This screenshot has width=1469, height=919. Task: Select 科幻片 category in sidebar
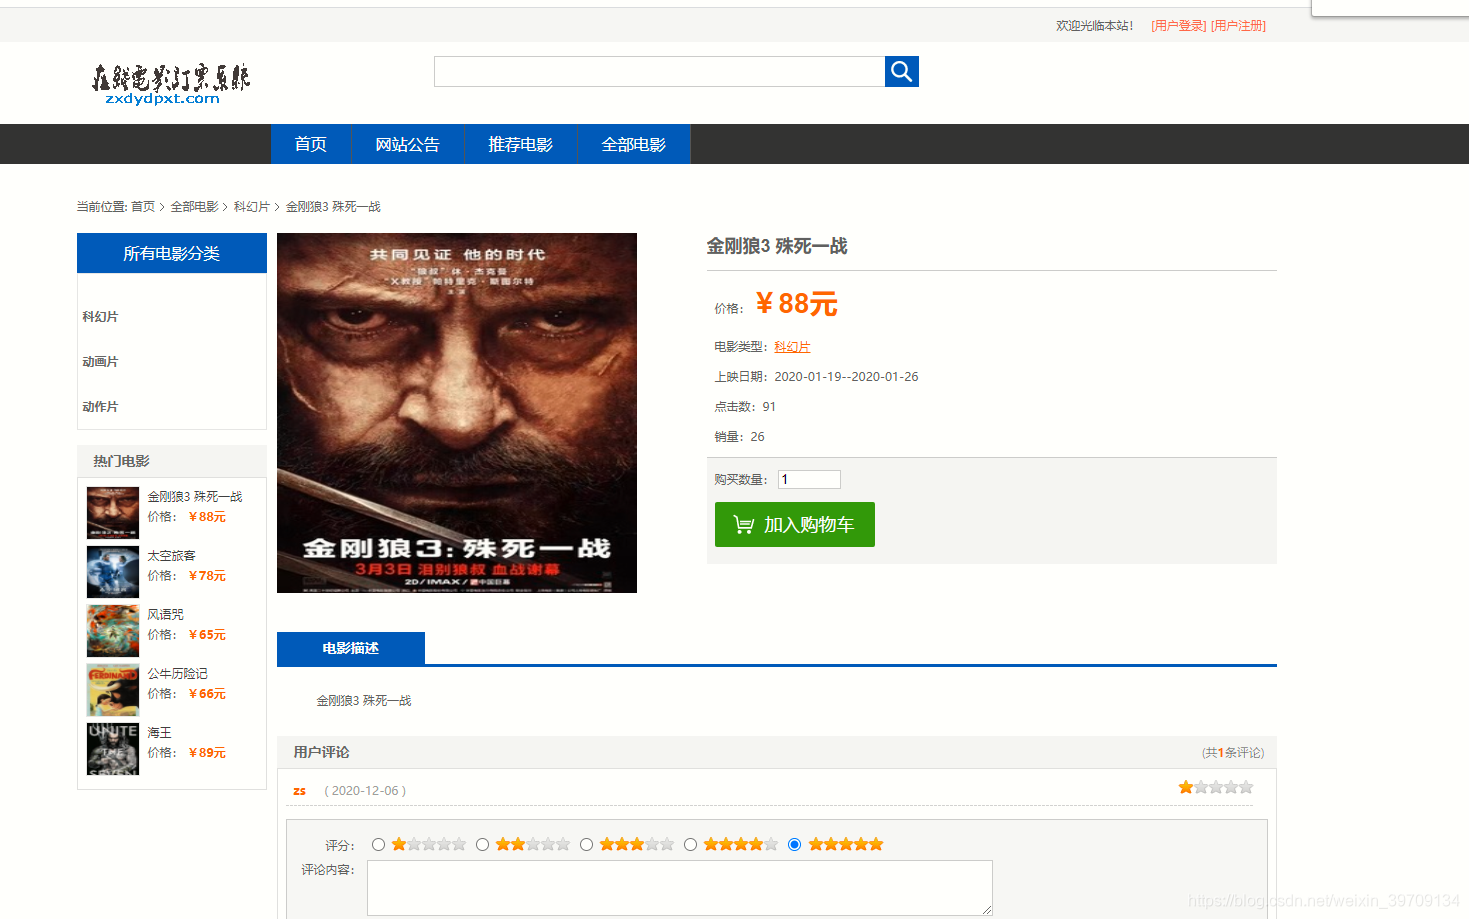100,317
